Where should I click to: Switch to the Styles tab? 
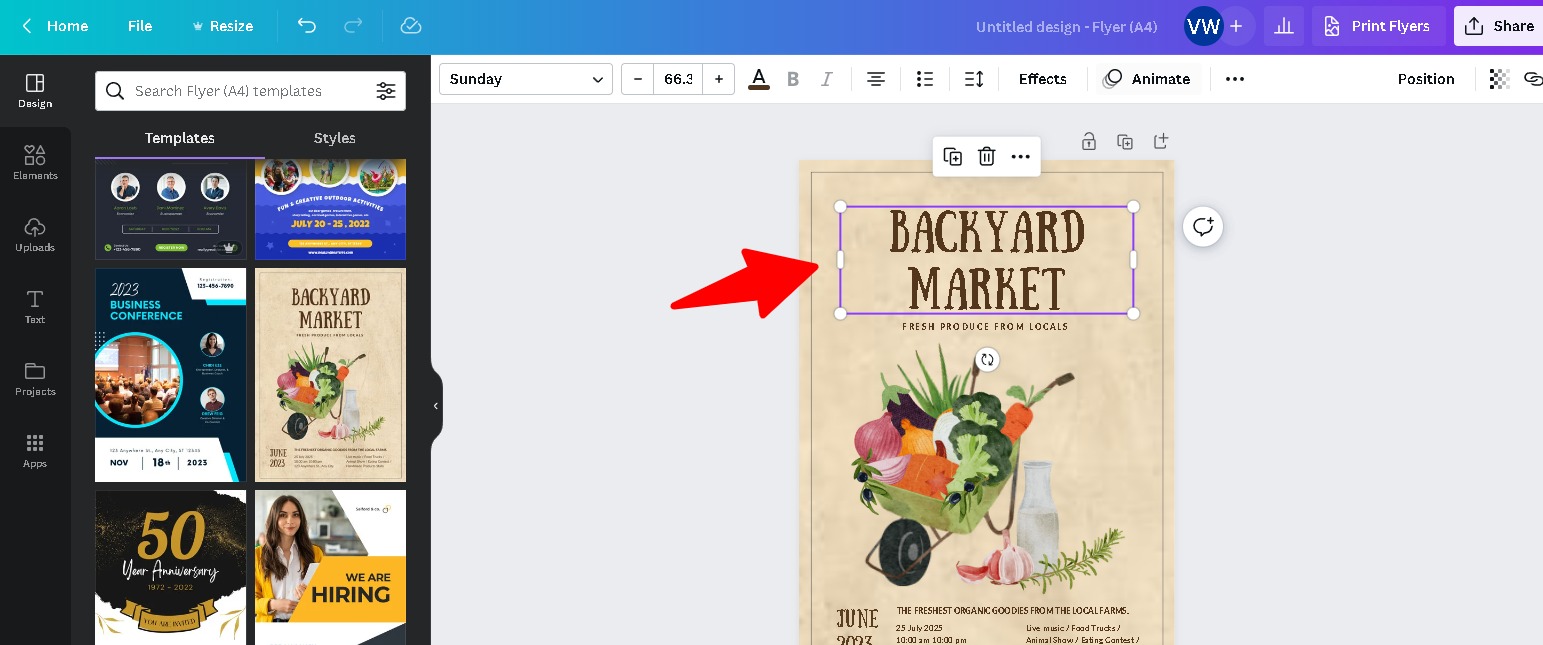pyautogui.click(x=334, y=138)
